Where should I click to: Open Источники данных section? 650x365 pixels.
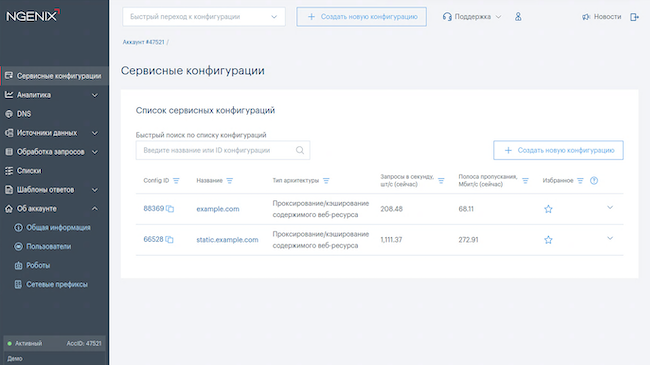47,133
